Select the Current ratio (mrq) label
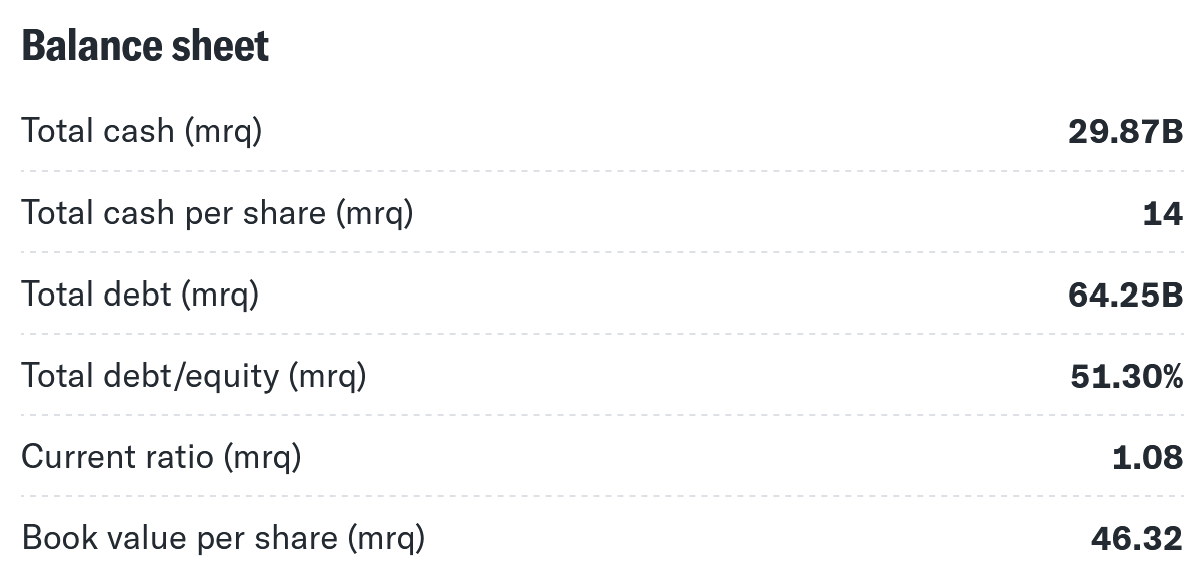This screenshot has width=1204, height=586. coord(161,457)
